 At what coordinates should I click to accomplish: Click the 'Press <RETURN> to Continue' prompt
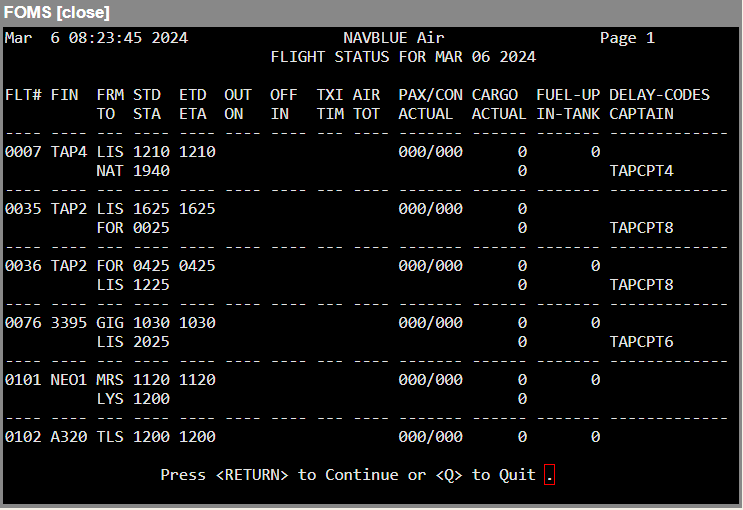(x=279, y=474)
